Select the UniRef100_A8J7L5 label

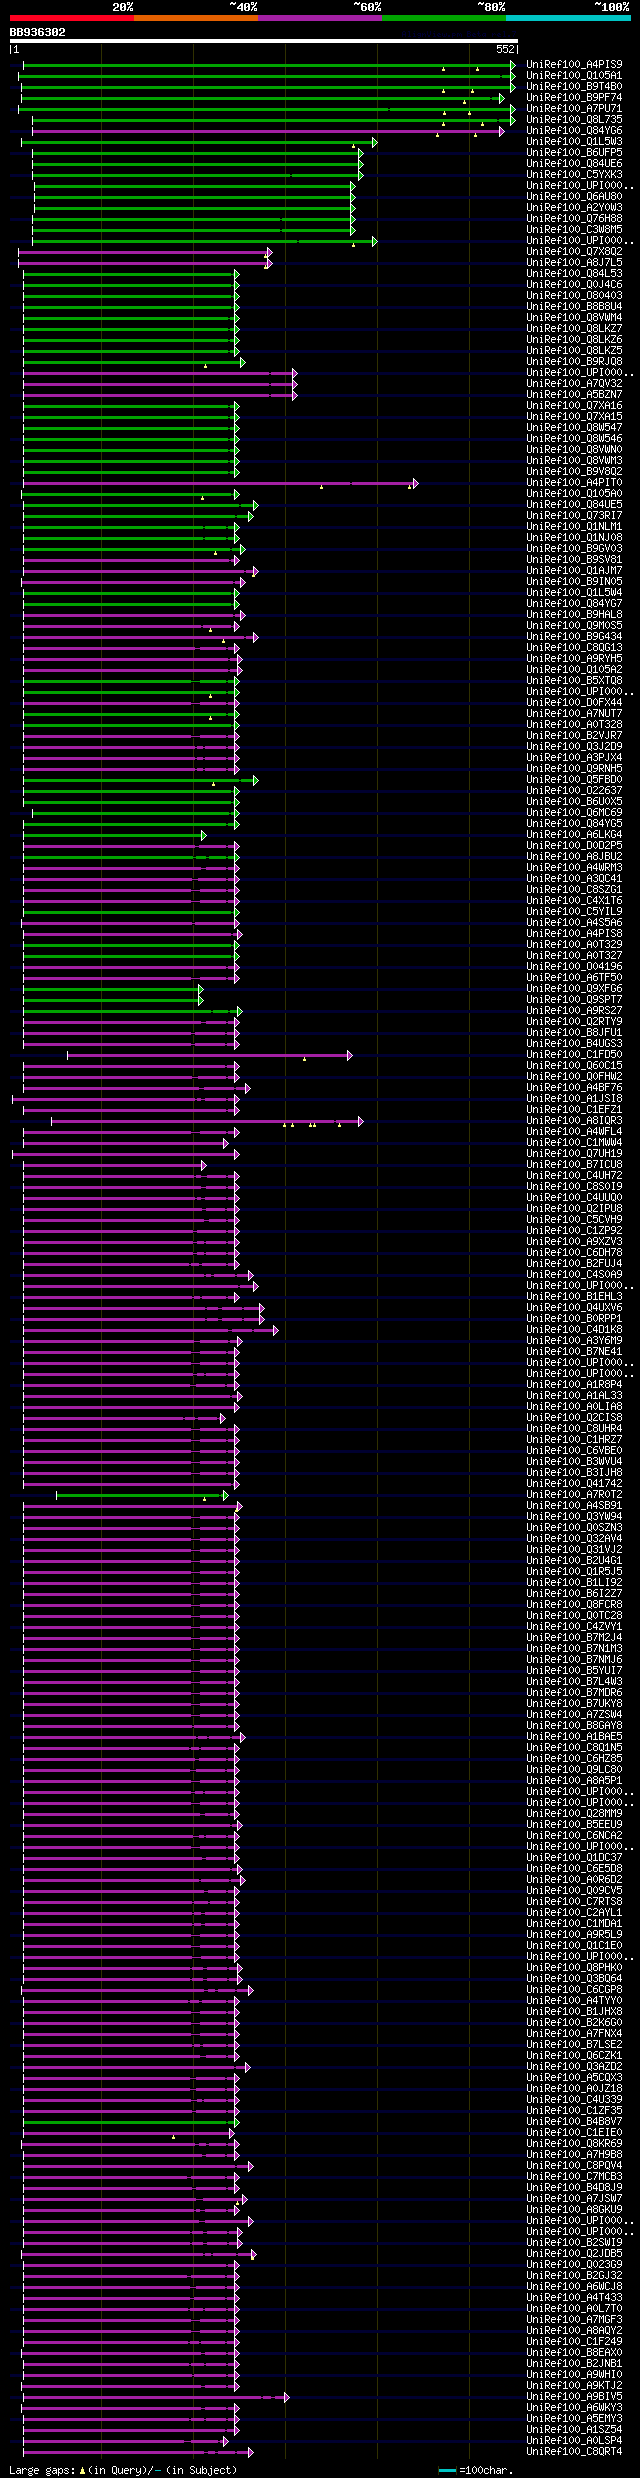[x=574, y=263]
